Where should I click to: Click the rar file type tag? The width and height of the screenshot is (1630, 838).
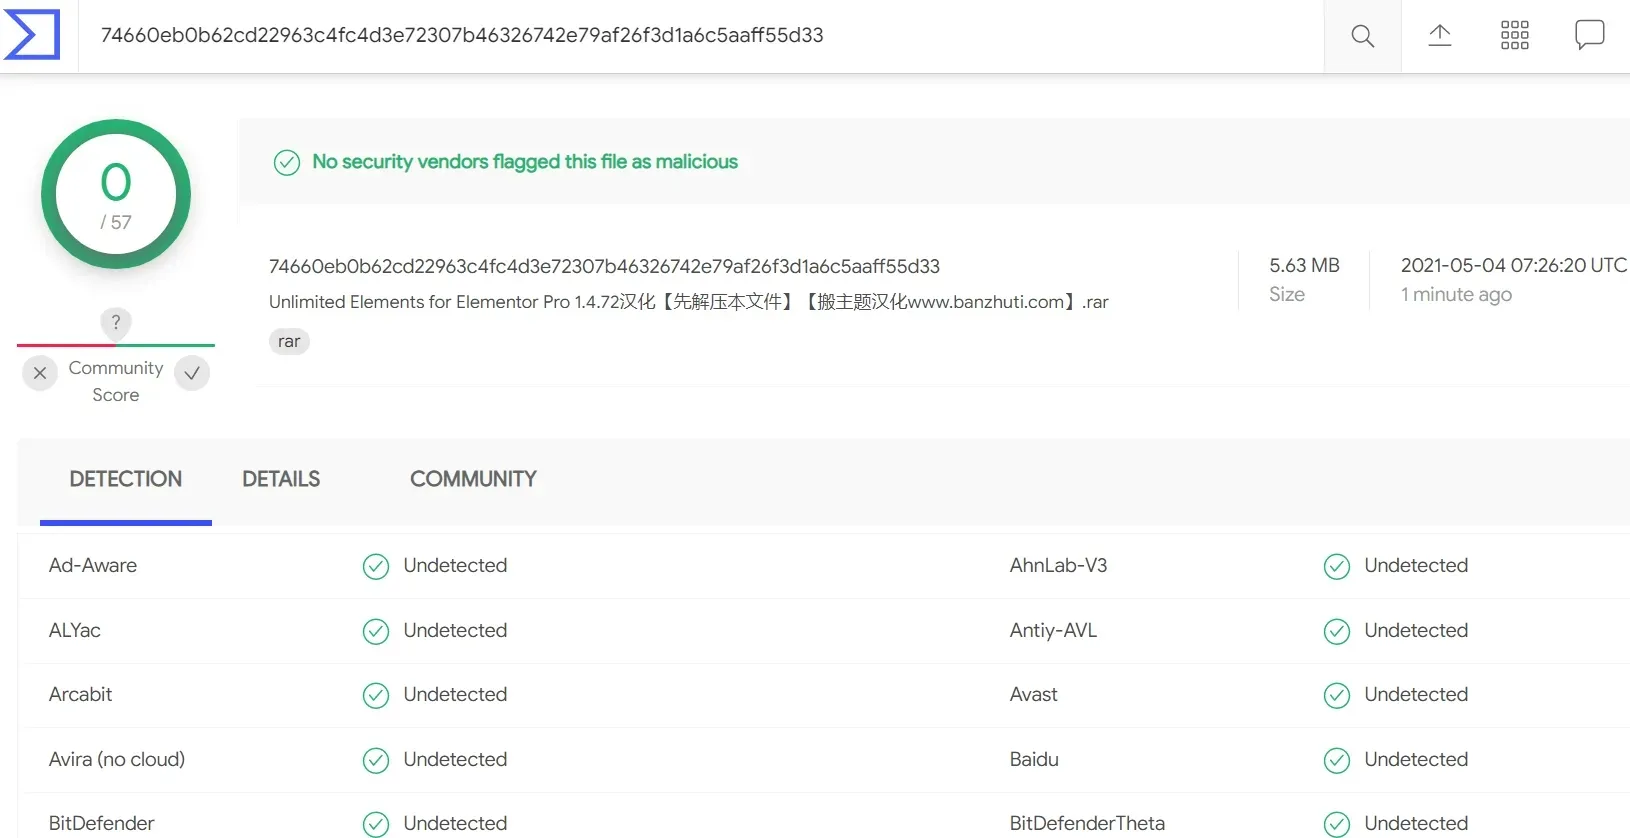(289, 342)
